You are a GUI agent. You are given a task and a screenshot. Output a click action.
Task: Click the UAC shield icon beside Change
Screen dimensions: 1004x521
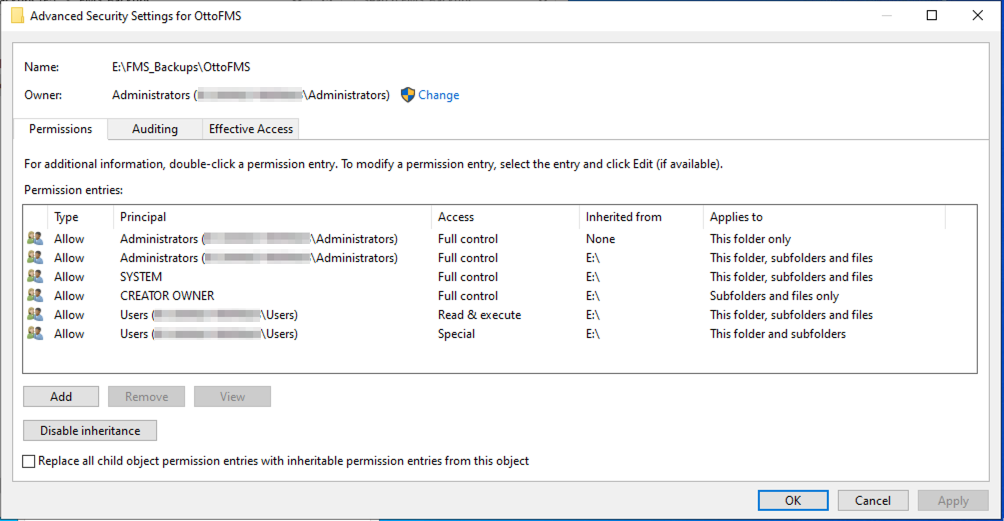pos(408,95)
